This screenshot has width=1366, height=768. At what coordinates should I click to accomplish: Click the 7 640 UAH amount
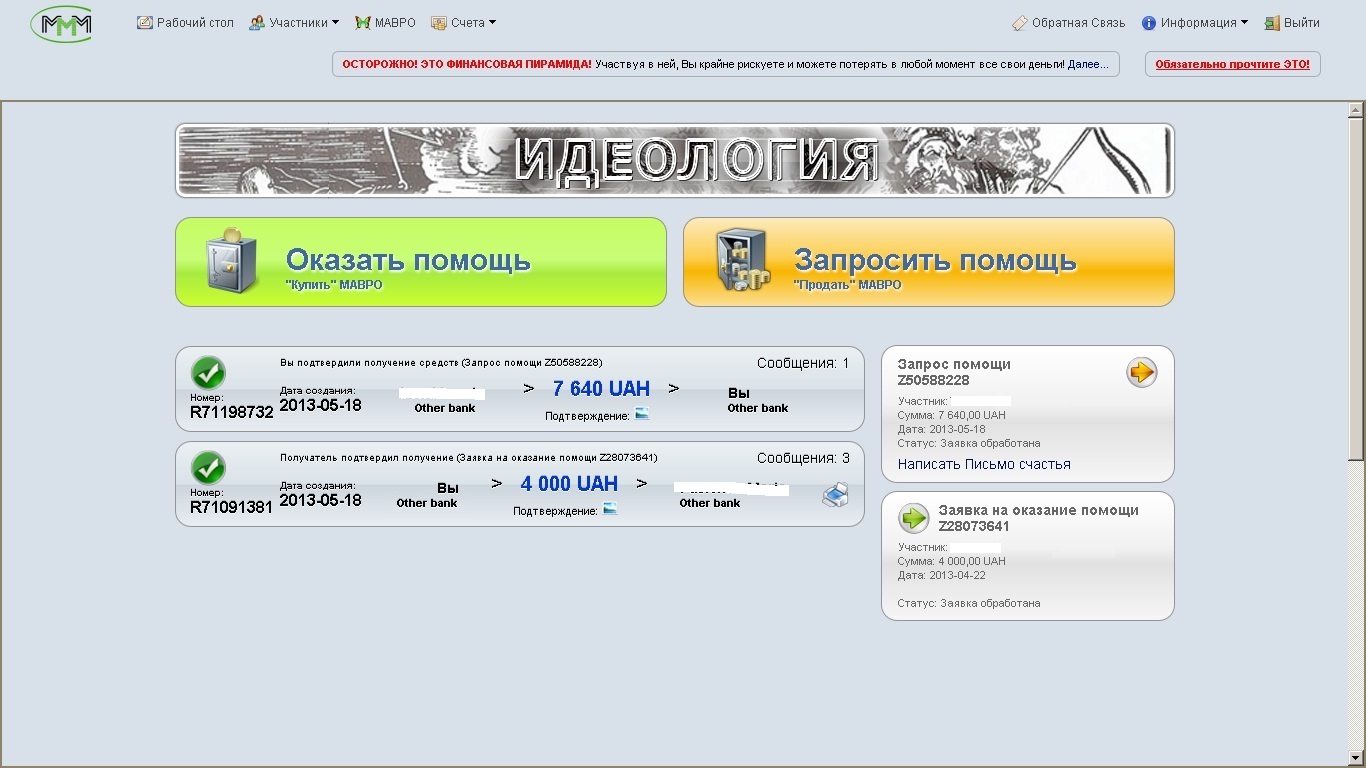tap(601, 389)
